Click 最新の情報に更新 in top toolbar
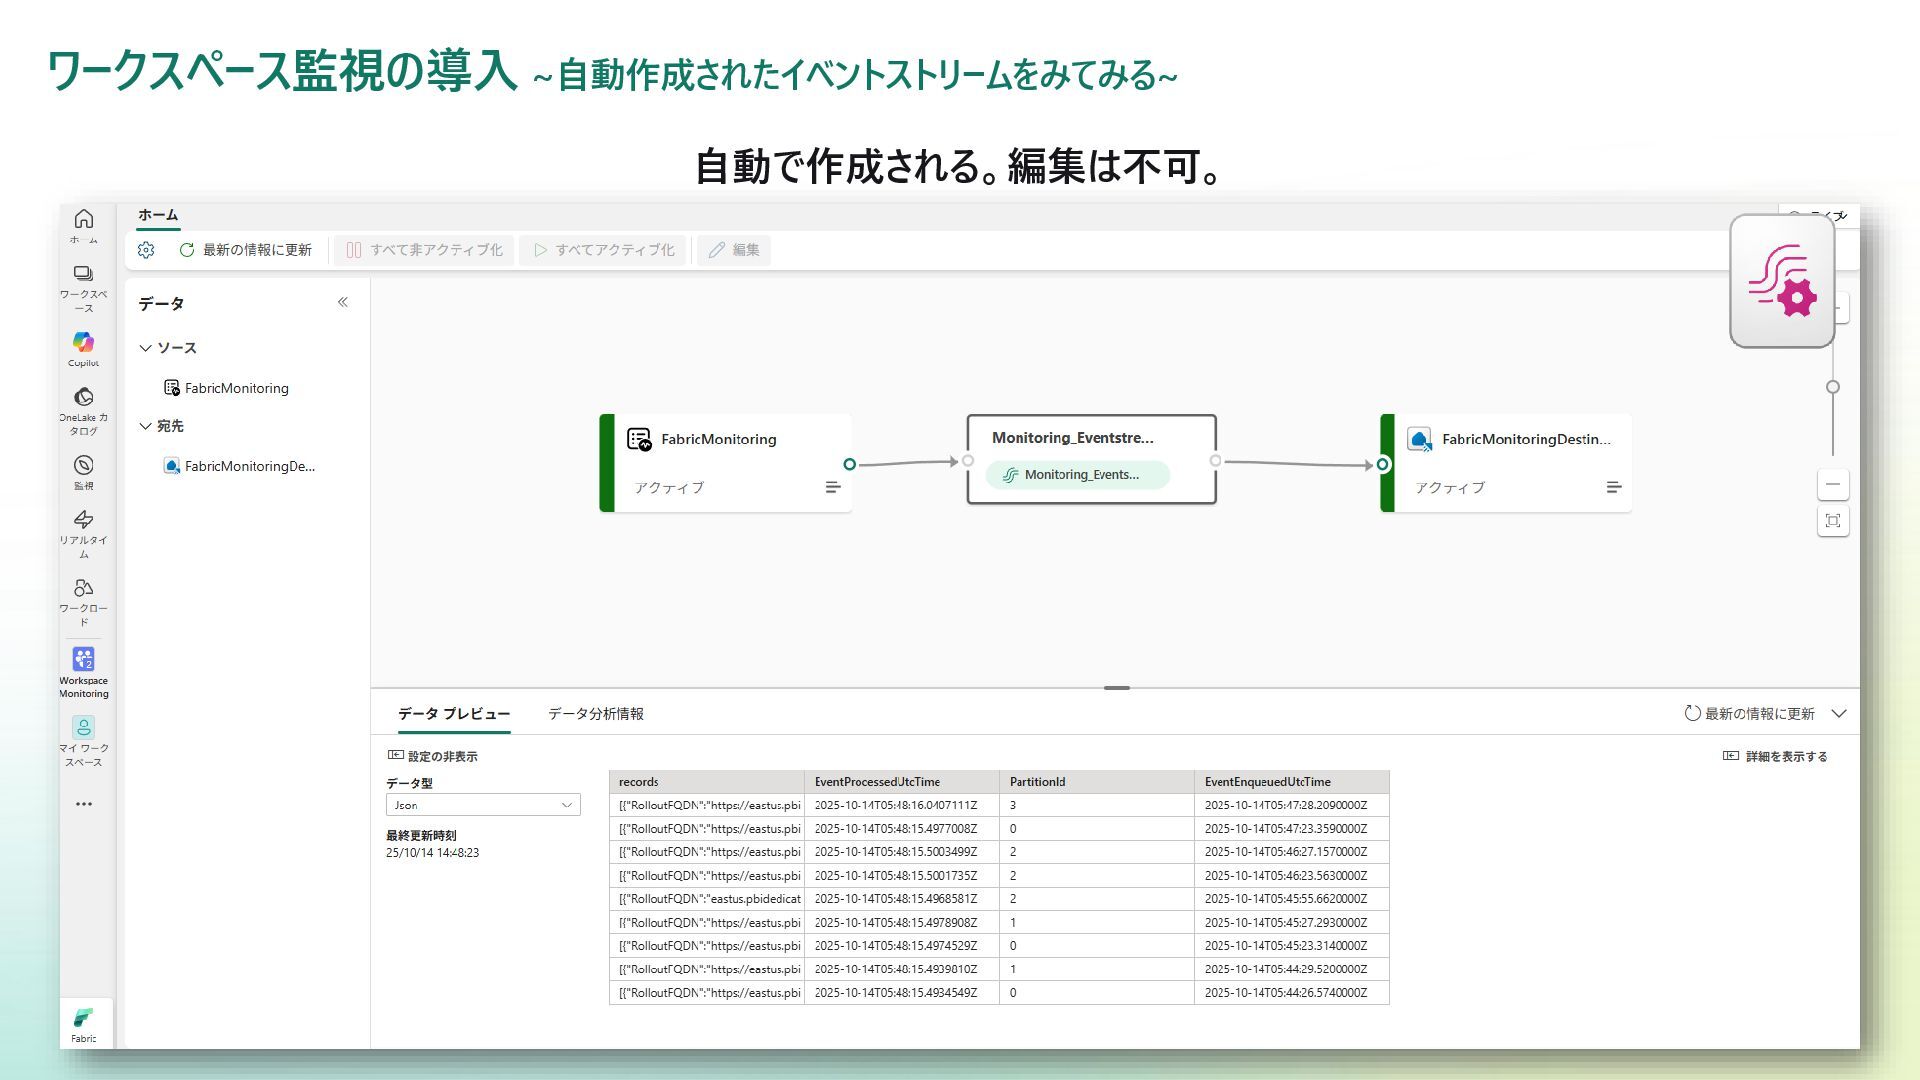 click(x=246, y=250)
